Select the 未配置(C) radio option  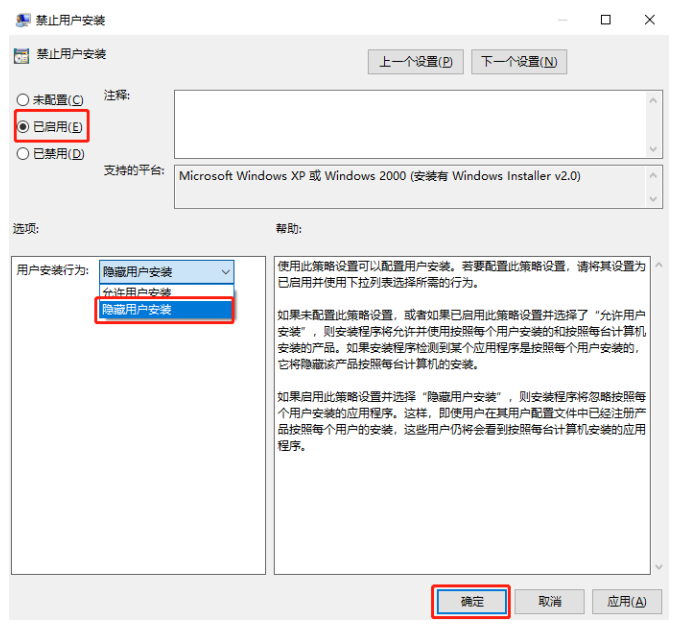point(50,100)
